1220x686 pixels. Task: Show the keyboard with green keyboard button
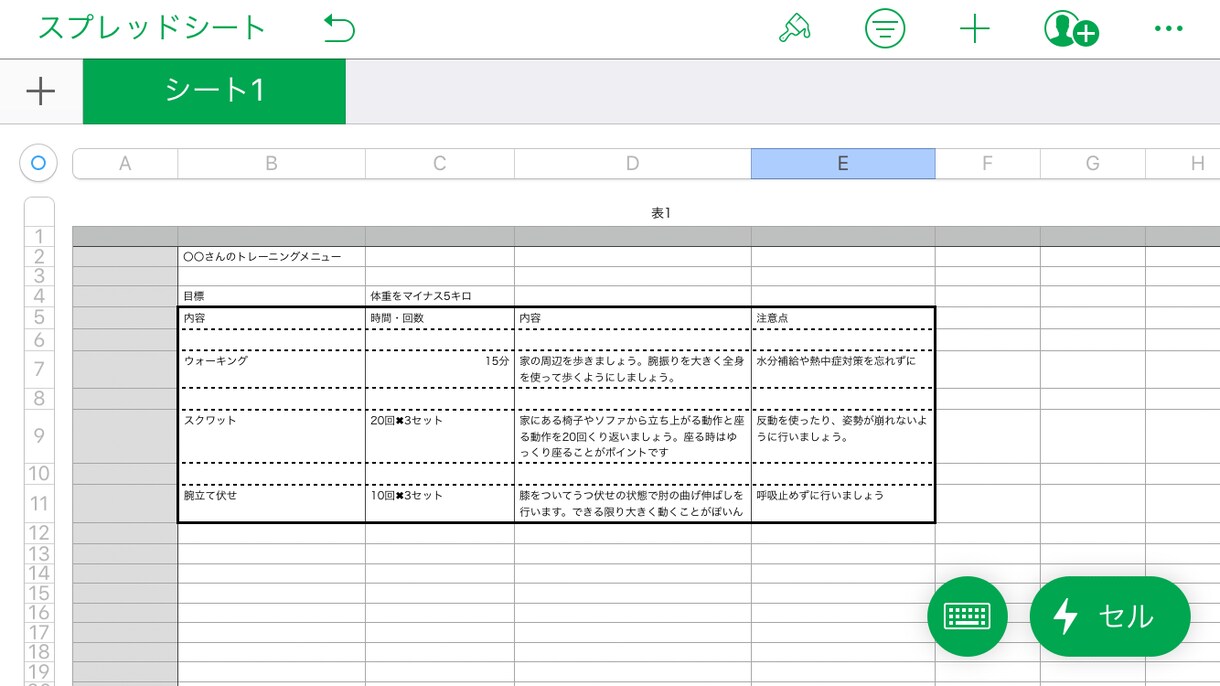pyautogui.click(x=967, y=616)
